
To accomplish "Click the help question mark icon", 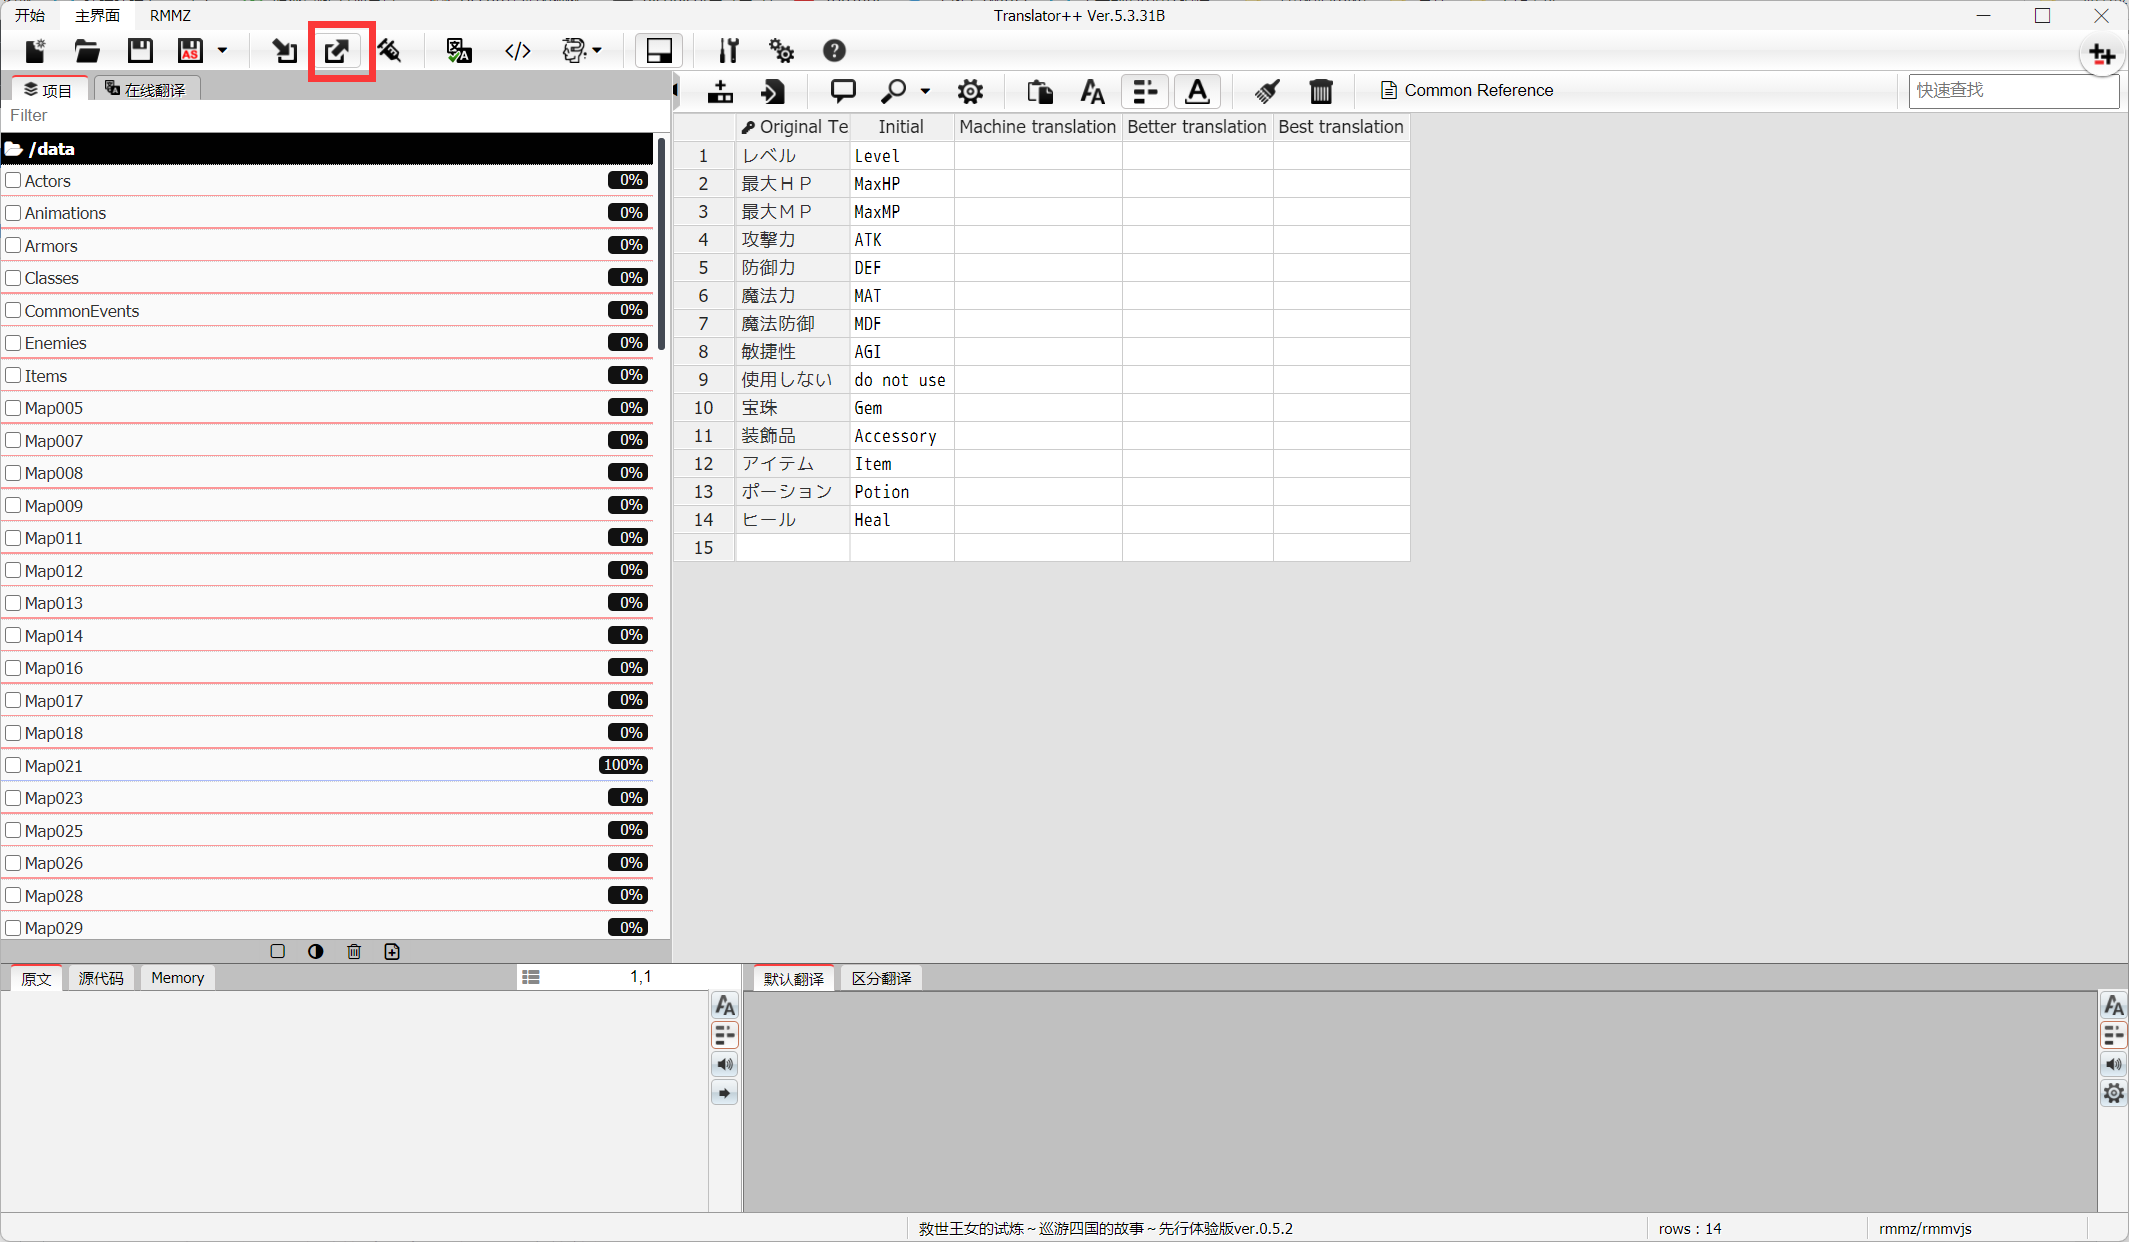I will tap(833, 51).
